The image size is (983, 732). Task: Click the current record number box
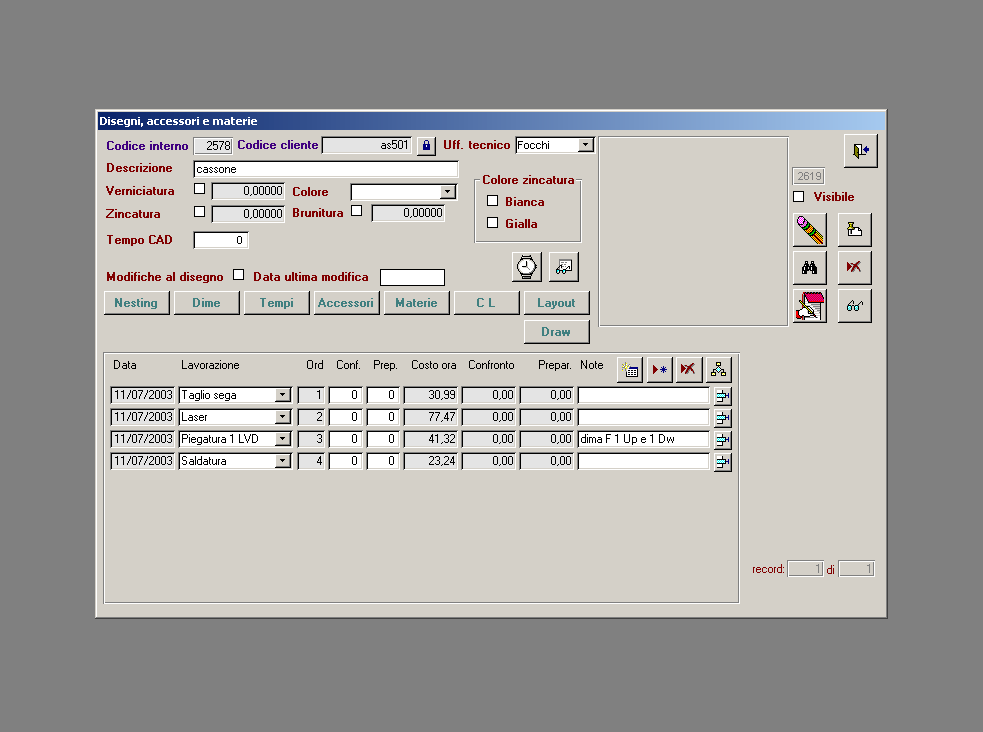tap(806, 569)
